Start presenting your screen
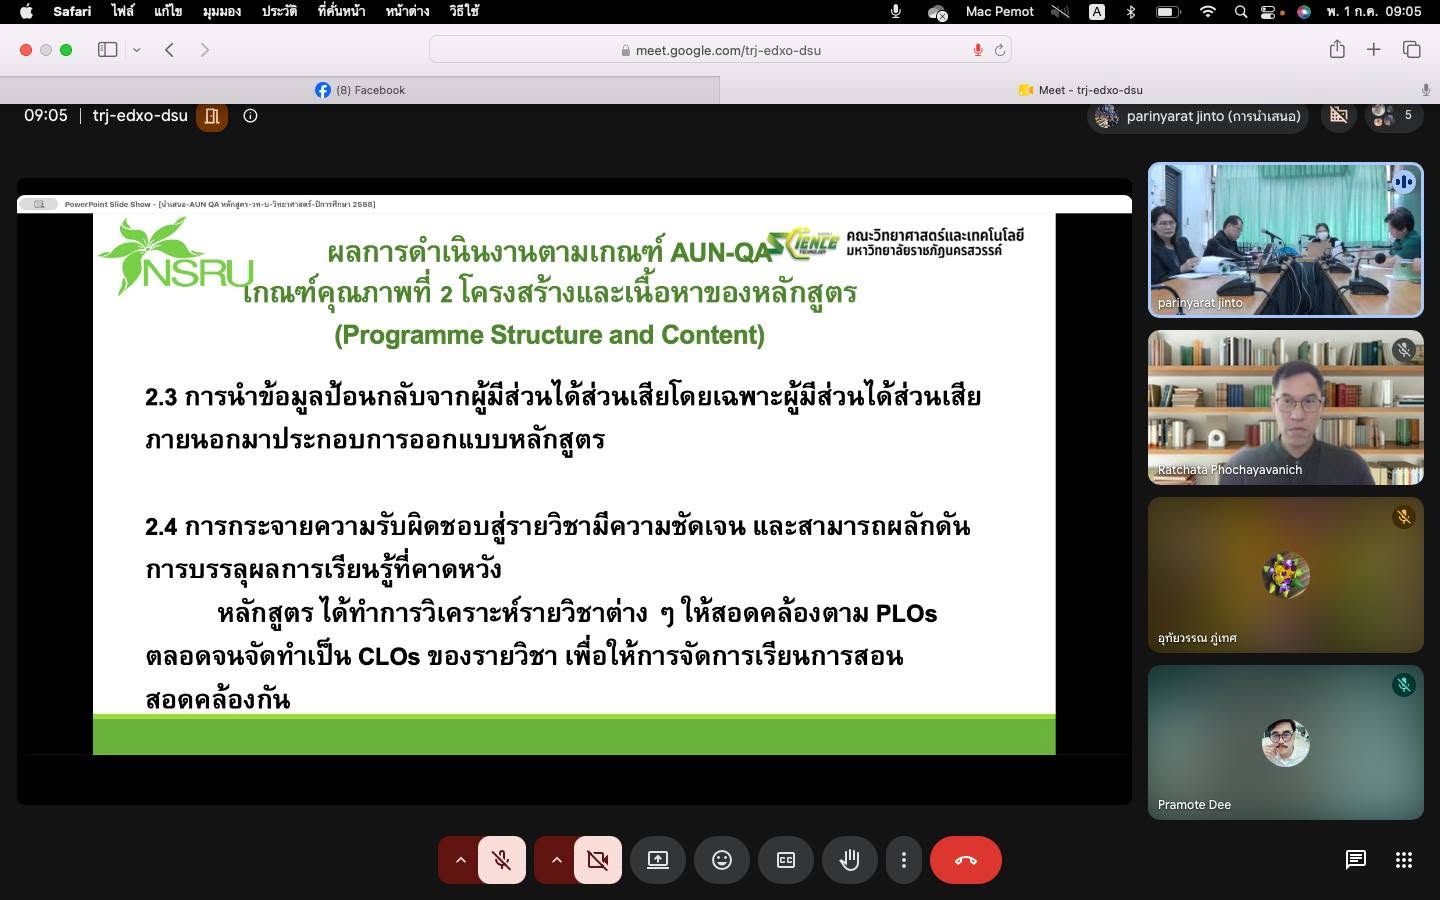Screen dimensions: 1440x900 click(x=658, y=860)
